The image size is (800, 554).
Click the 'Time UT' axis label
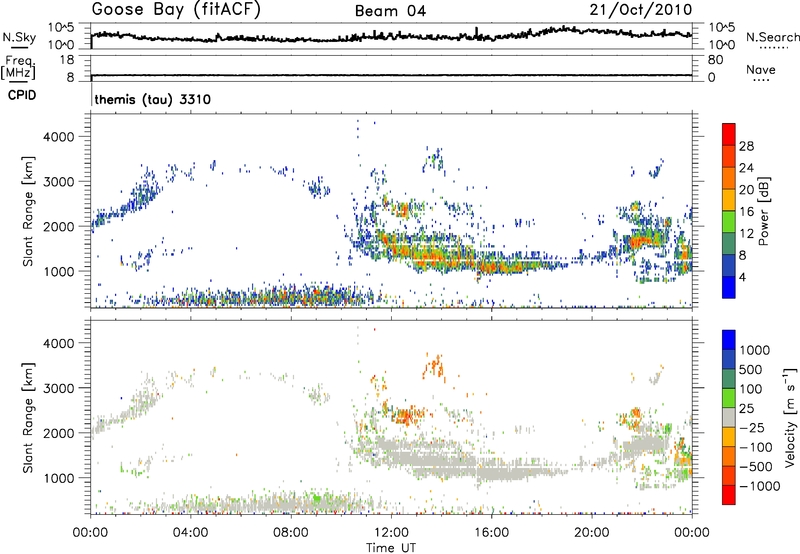click(x=391, y=548)
